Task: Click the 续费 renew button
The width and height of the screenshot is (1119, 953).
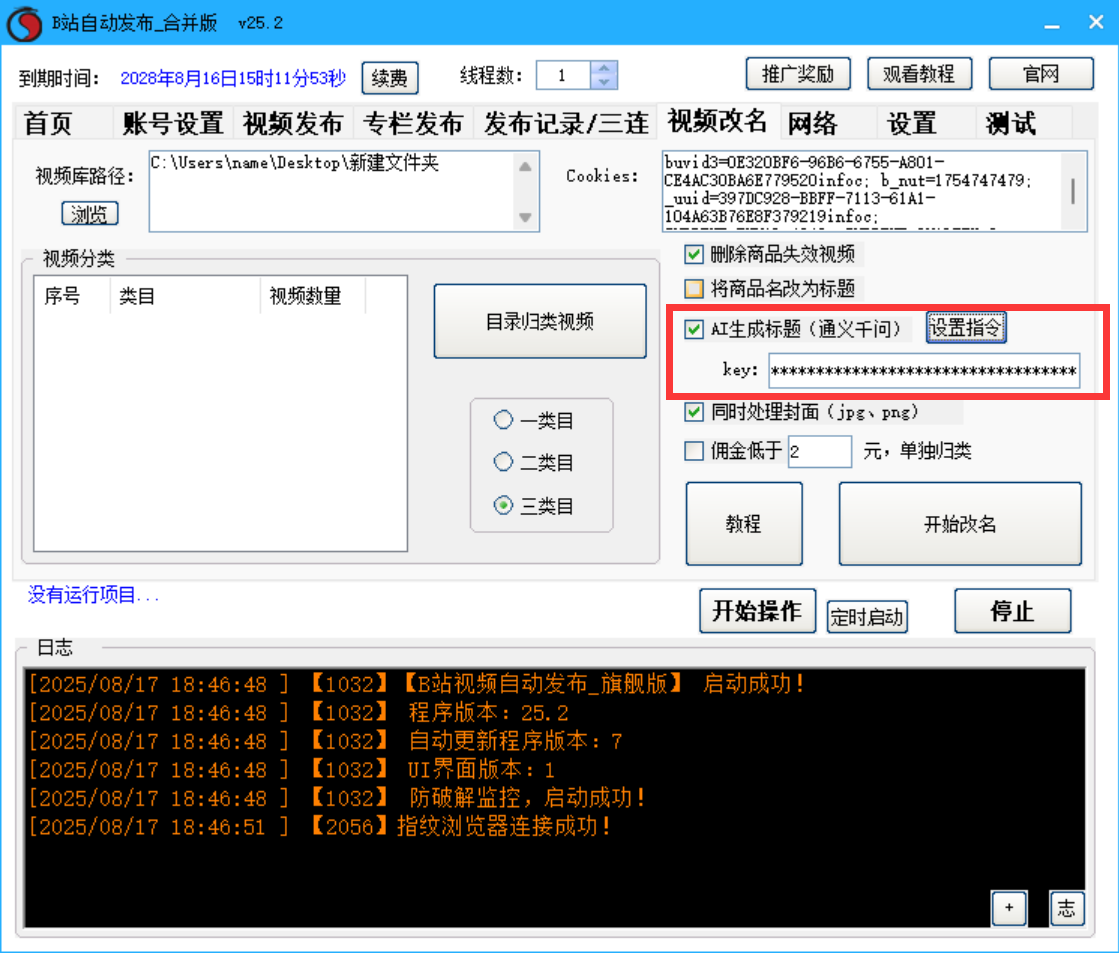Action: (x=390, y=78)
